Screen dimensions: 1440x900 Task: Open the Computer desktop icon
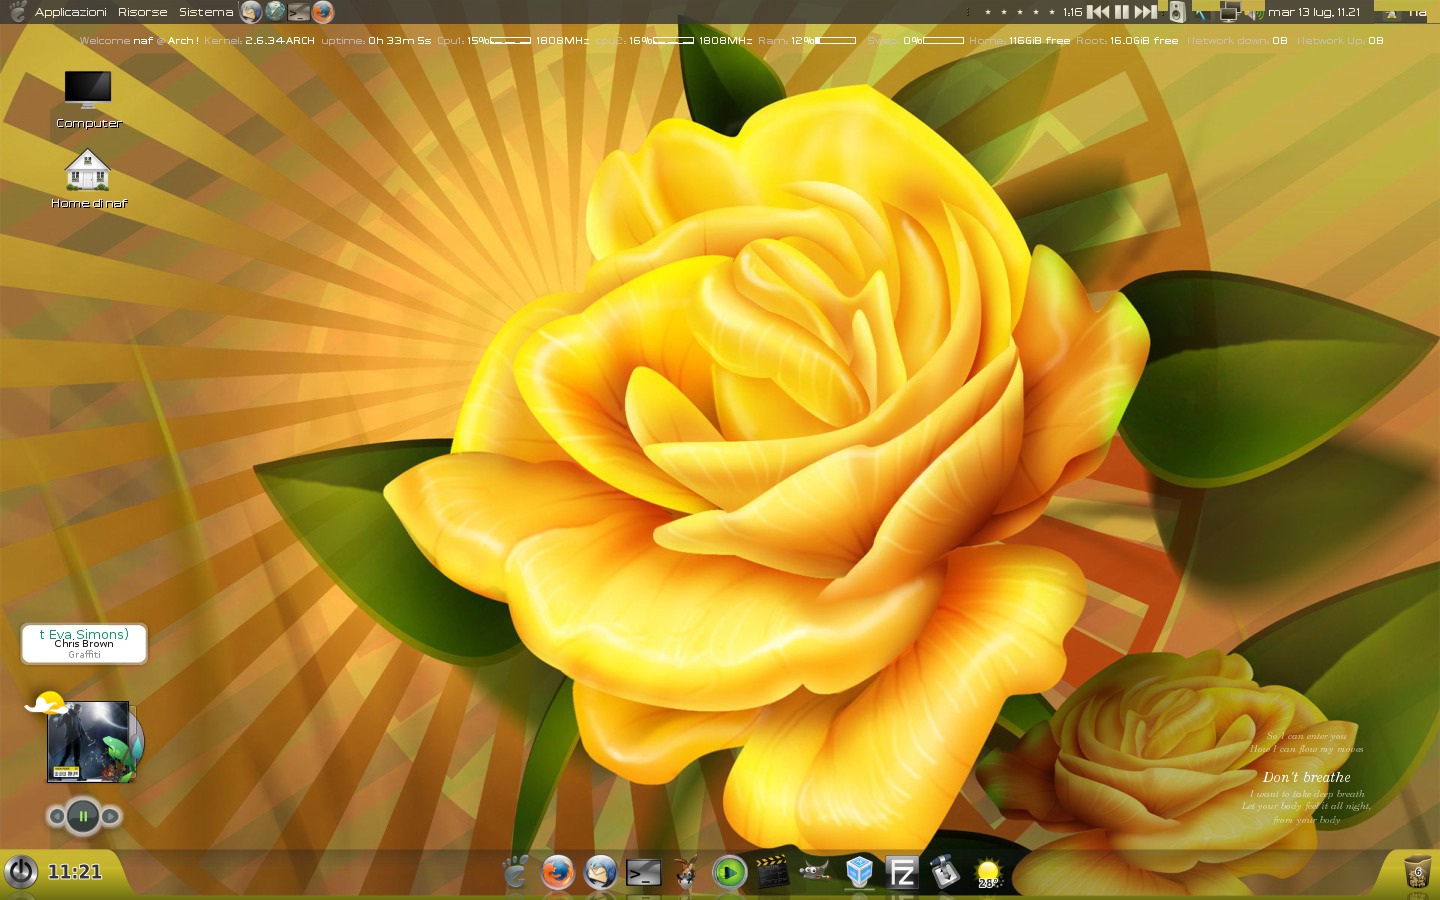88,99
